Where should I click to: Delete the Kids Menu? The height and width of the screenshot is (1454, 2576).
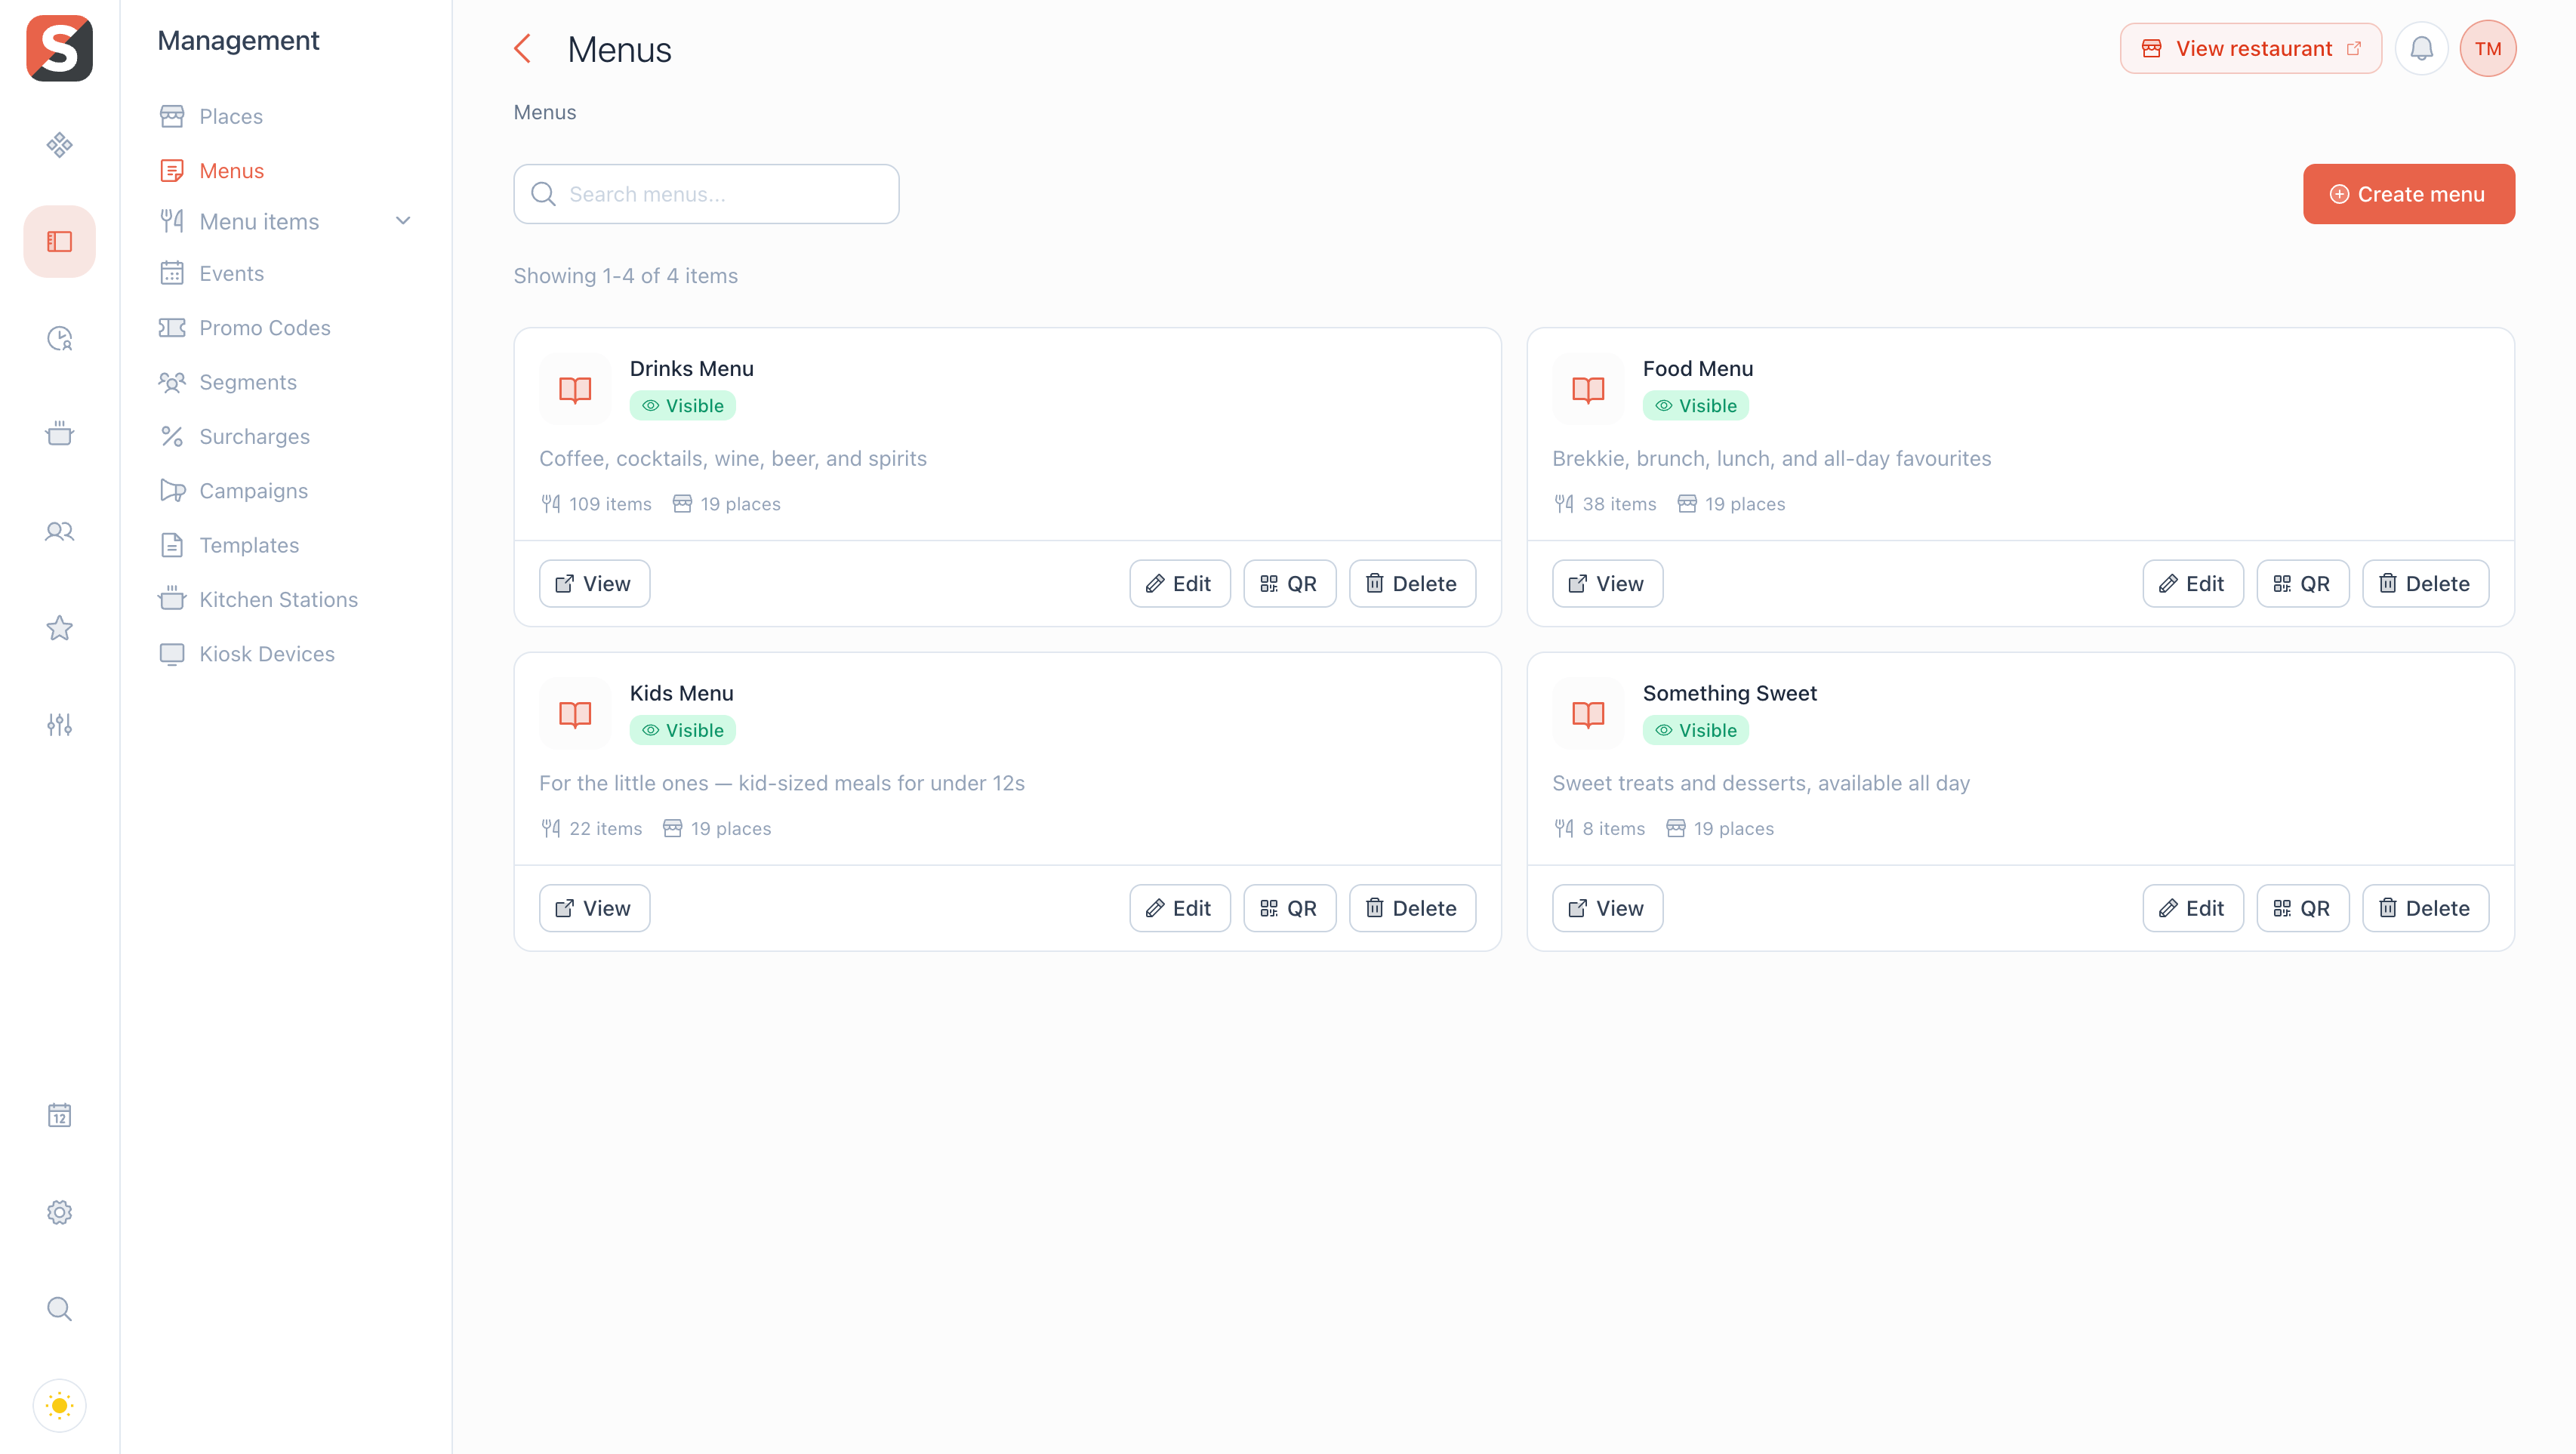(x=1412, y=908)
